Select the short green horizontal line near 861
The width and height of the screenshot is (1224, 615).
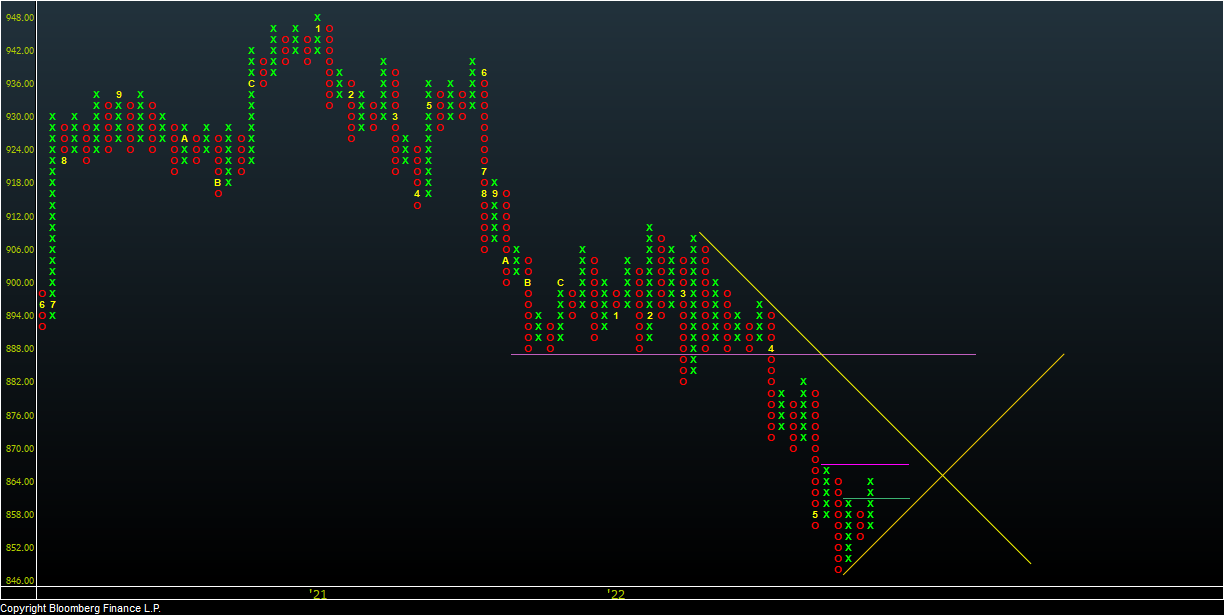(x=876, y=498)
